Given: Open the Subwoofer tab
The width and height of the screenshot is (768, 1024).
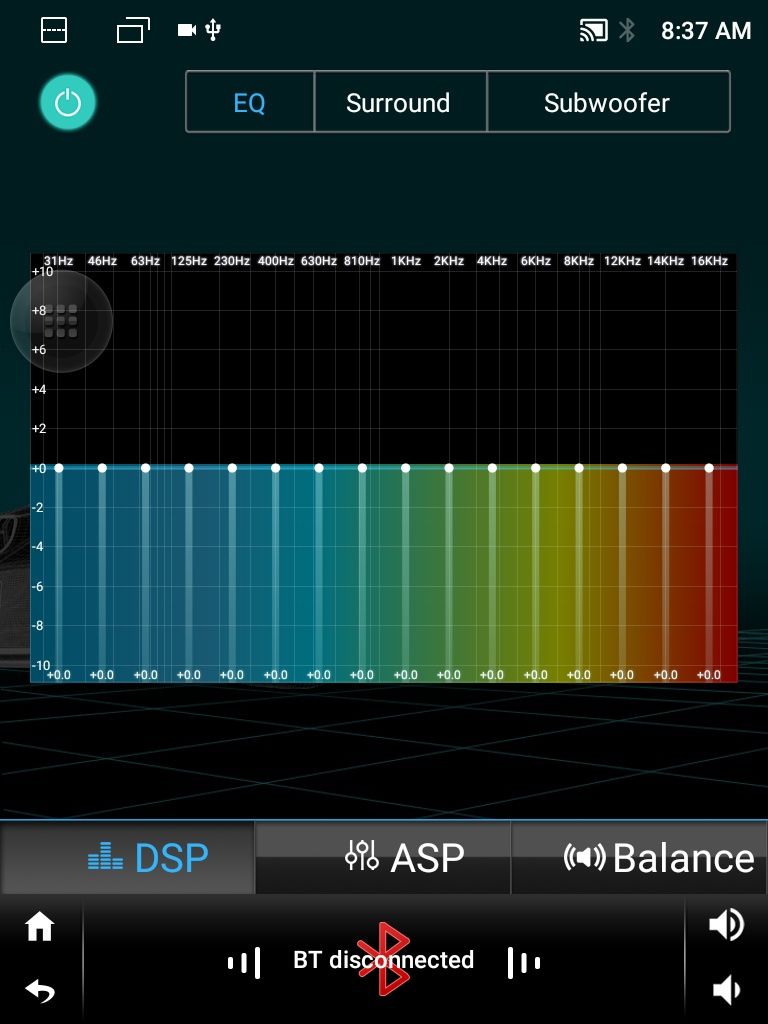Looking at the screenshot, I should click(x=607, y=102).
